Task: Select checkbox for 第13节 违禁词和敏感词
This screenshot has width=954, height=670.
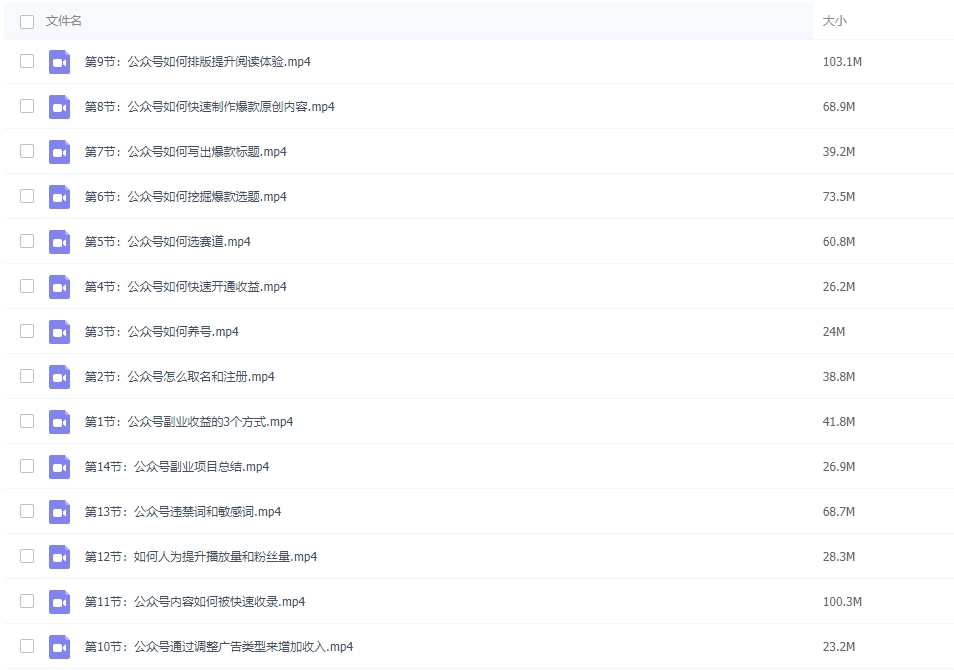Action: pos(27,511)
